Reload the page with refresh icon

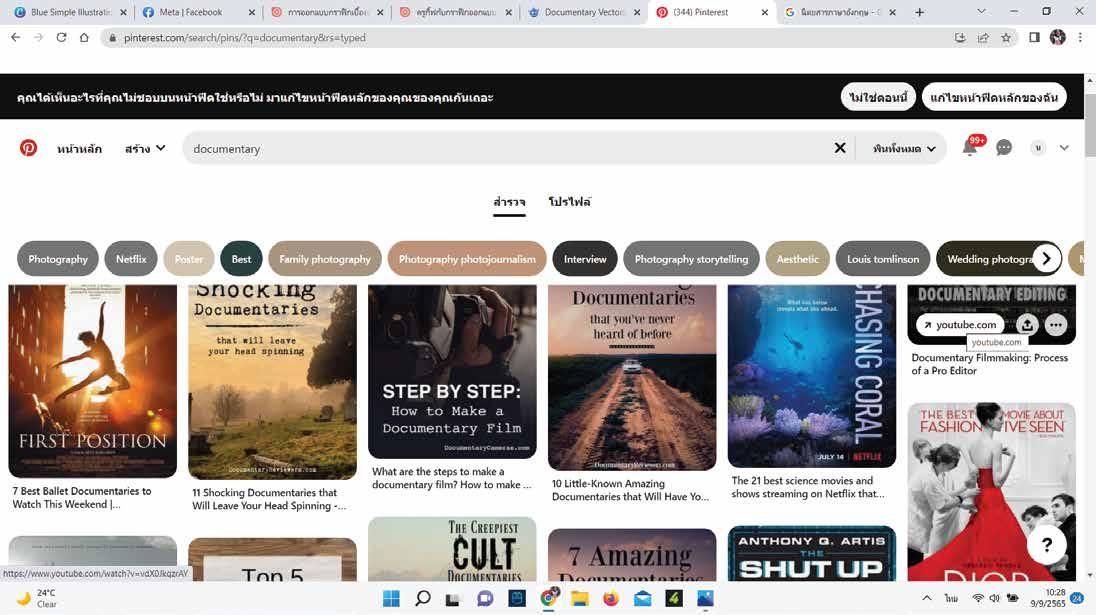tap(62, 38)
